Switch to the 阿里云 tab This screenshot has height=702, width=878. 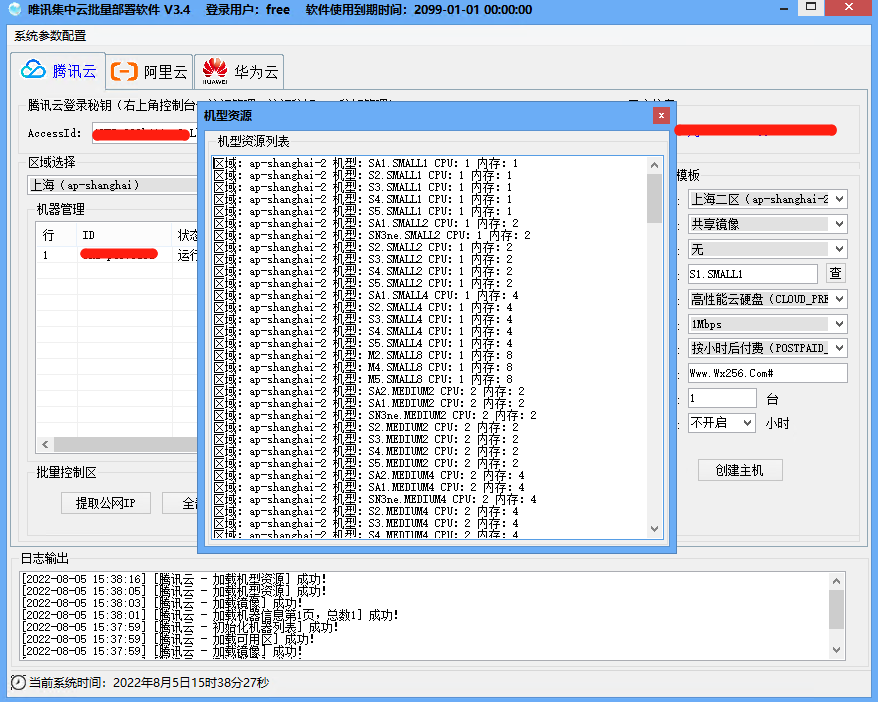point(149,72)
